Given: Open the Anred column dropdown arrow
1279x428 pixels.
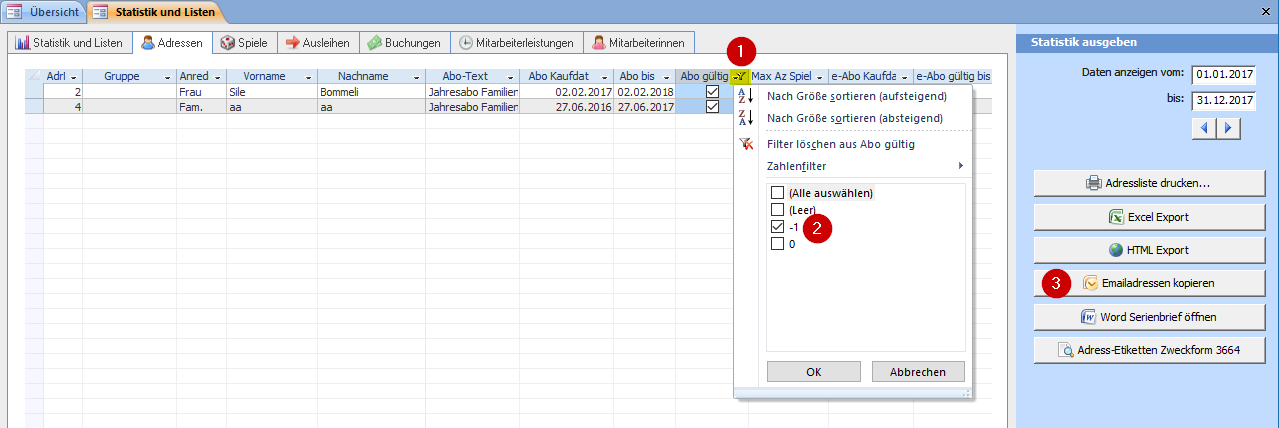Looking at the screenshot, I should tap(218, 77).
